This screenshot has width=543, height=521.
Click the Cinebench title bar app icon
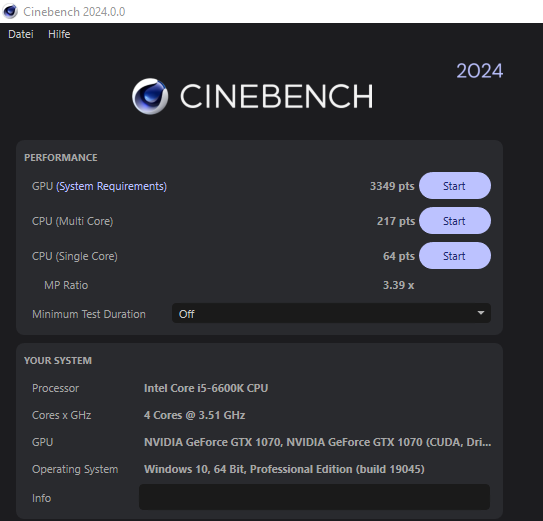coord(10,11)
